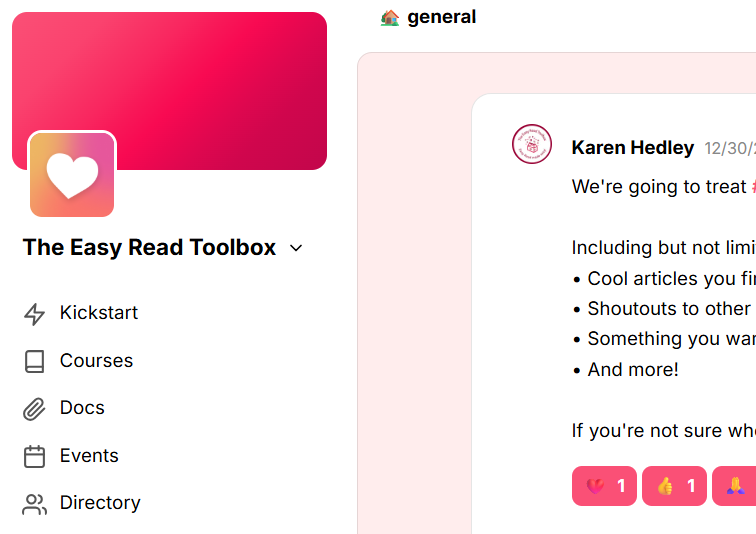Screen dimensions: 756x534
Task: Open the Docs section
Action: tap(82, 408)
